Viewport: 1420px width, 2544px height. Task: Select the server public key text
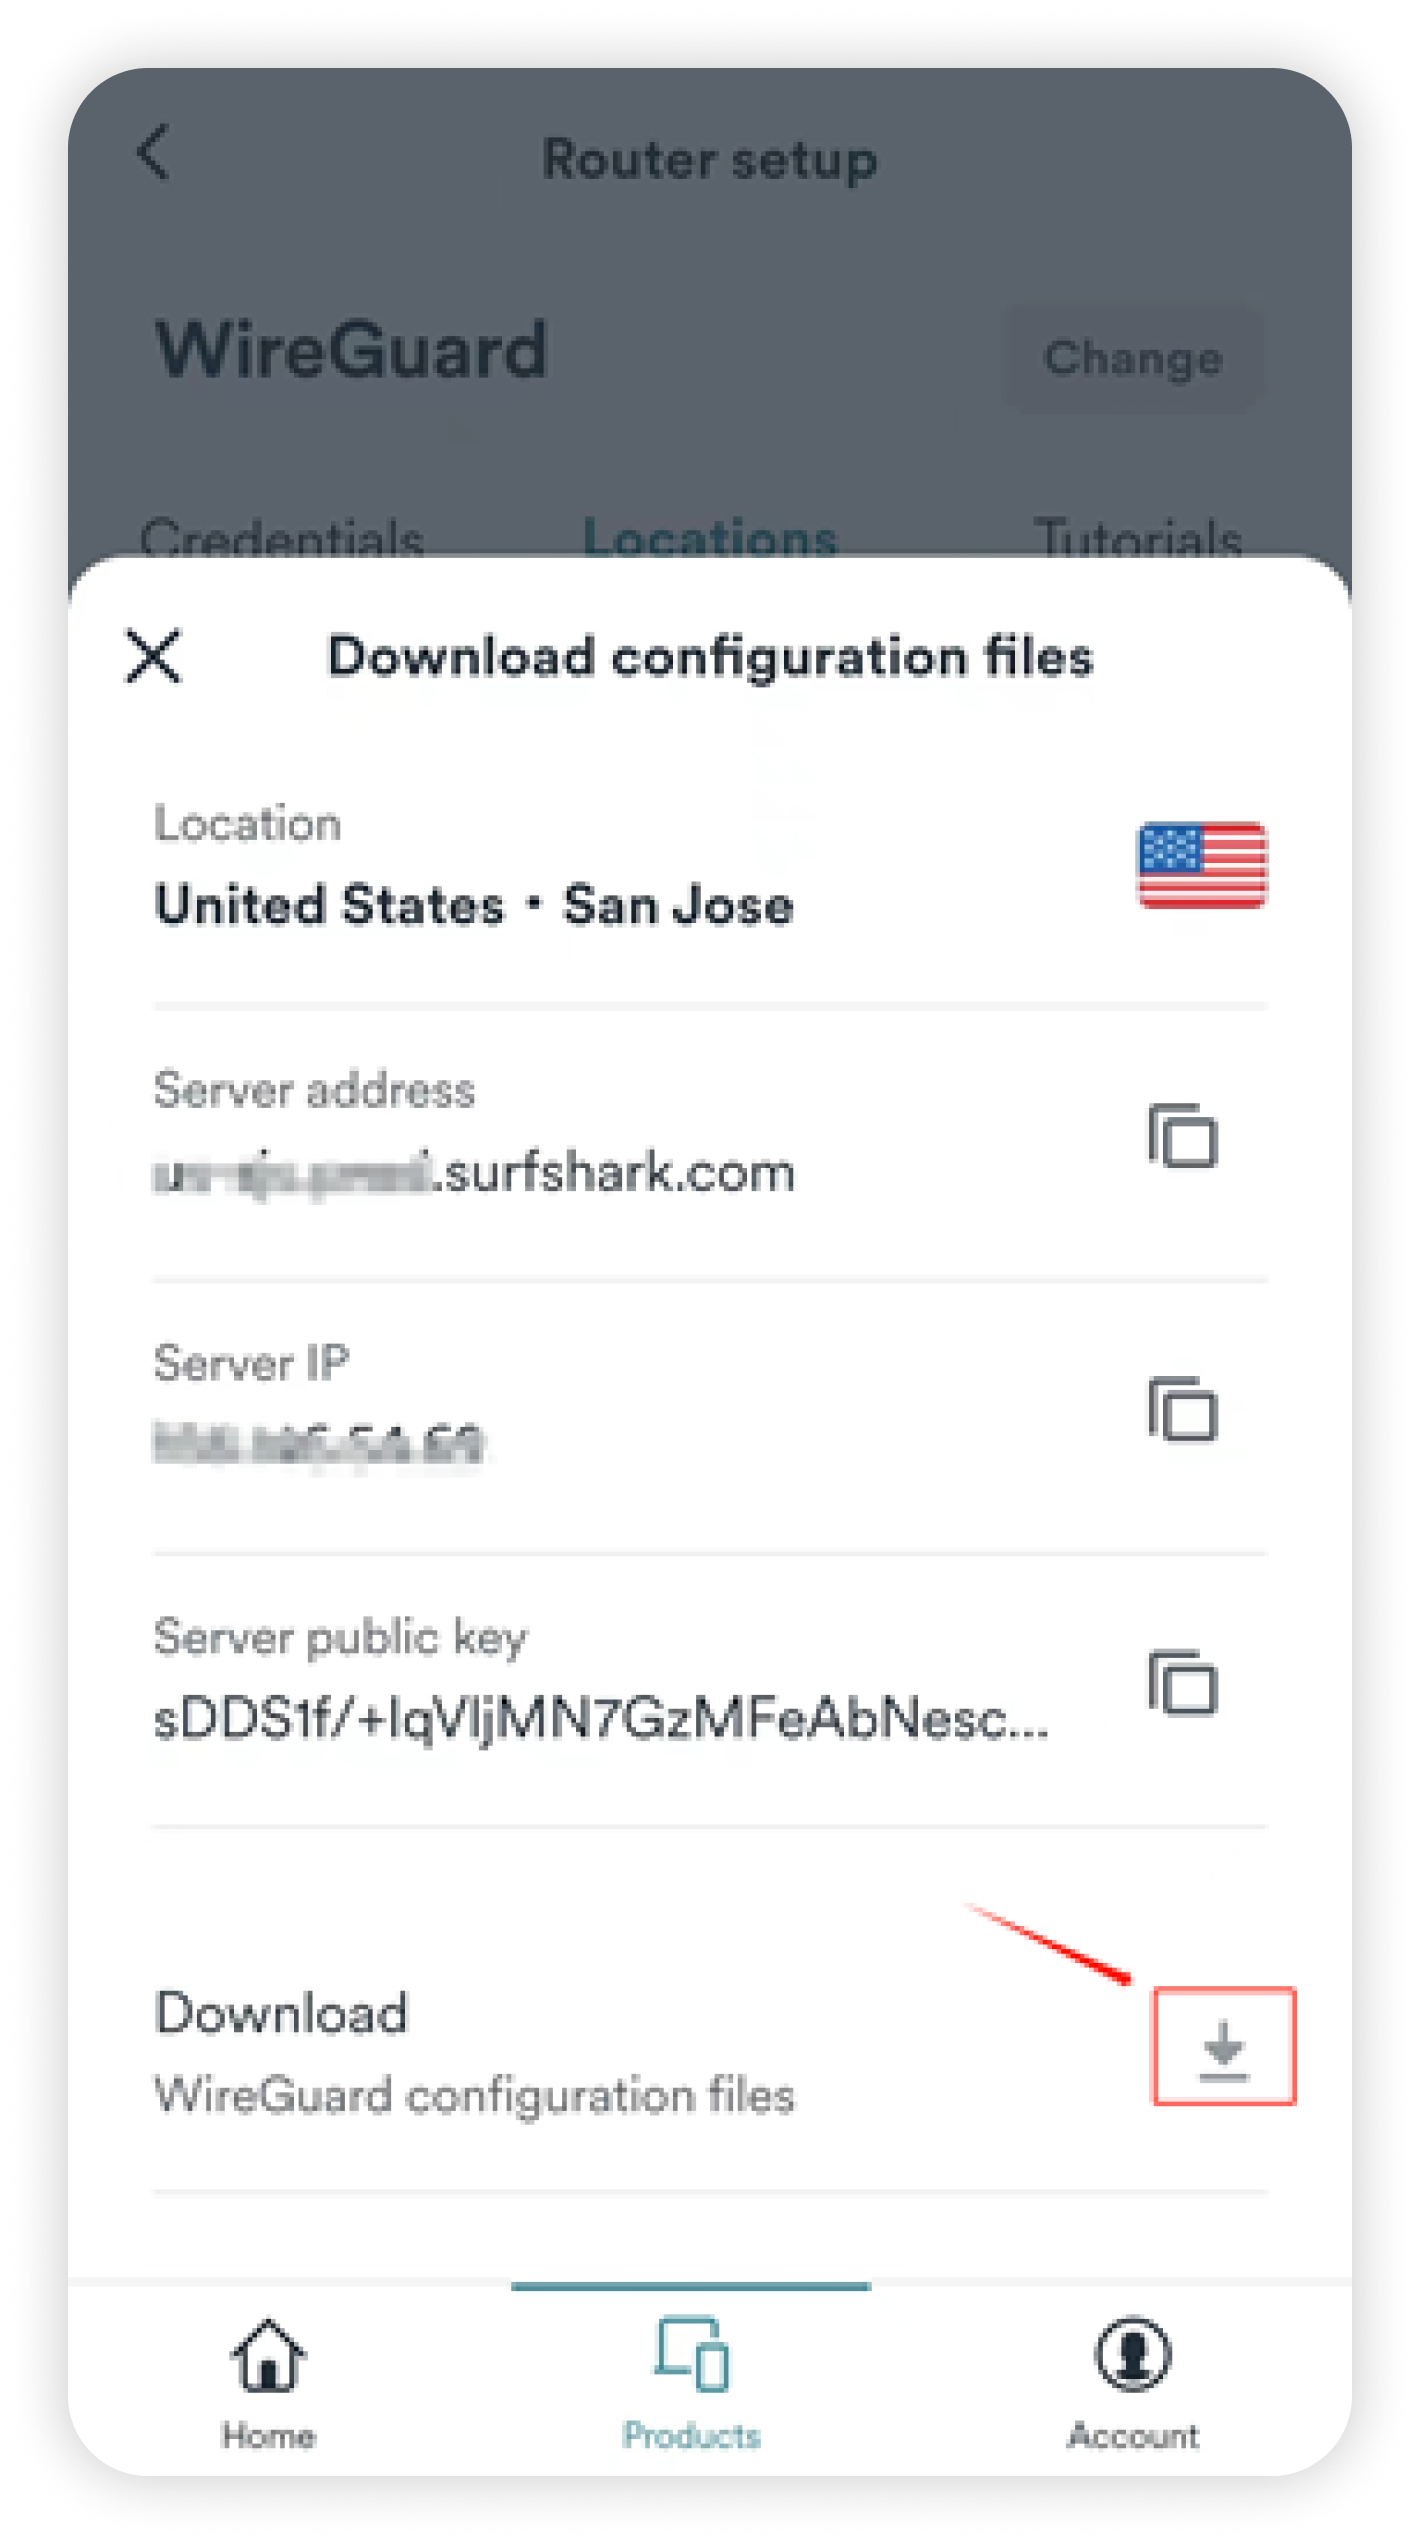(x=601, y=1720)
